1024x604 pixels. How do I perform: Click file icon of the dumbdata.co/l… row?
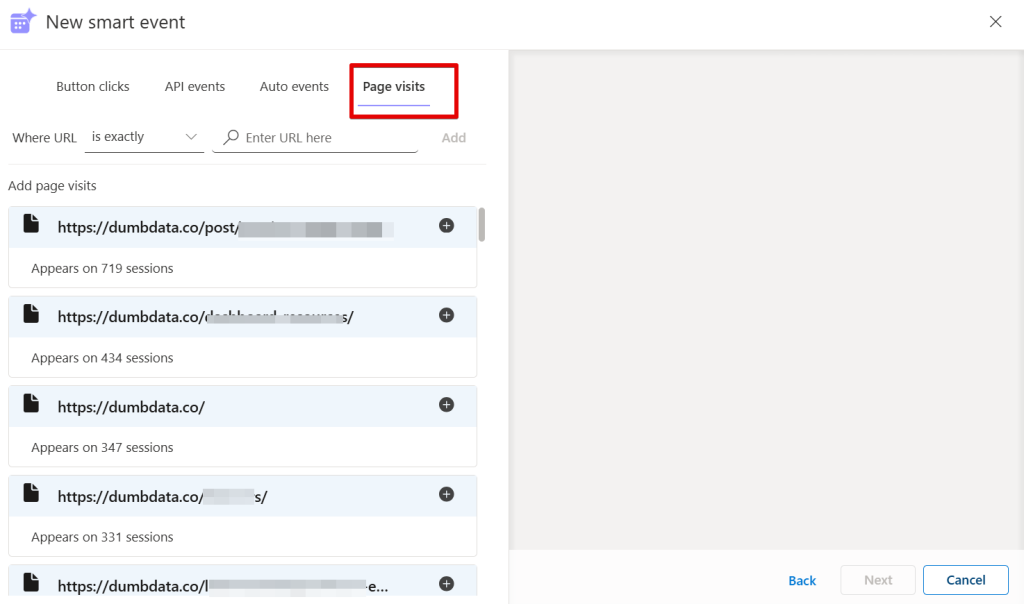(31, 582)
